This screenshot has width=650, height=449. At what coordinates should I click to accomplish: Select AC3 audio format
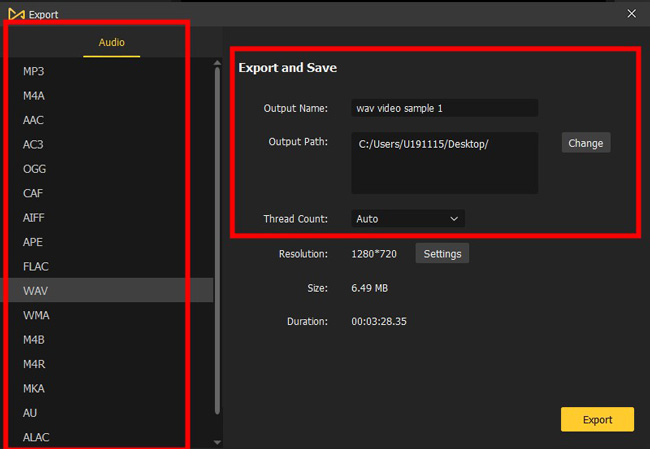pos(107,145)
